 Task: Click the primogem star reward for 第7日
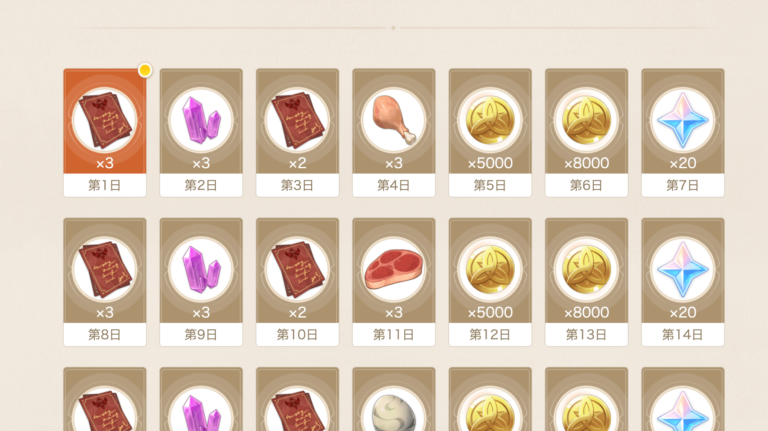[x=683, y=120]
